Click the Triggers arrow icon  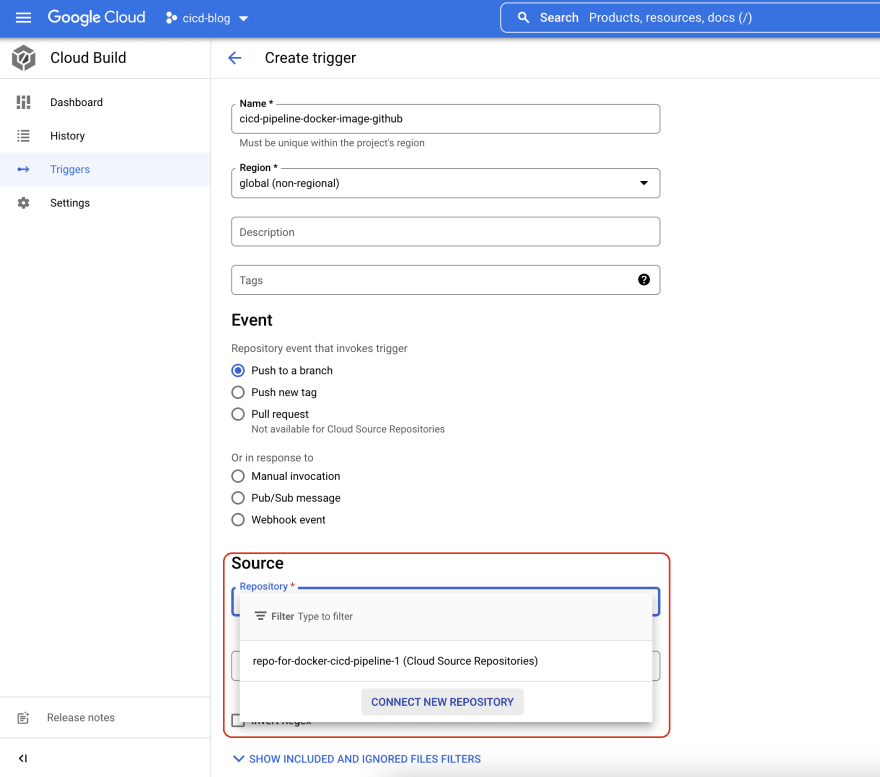click(23, 169)
